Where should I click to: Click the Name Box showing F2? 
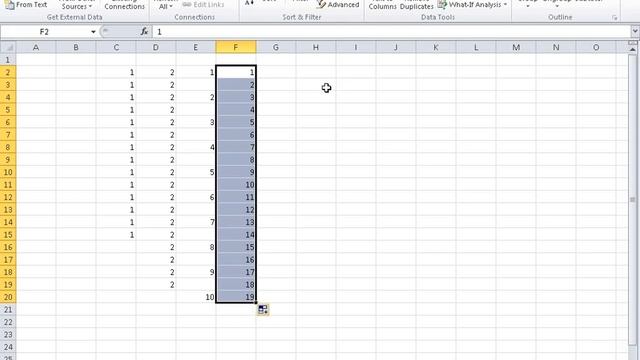44,32
